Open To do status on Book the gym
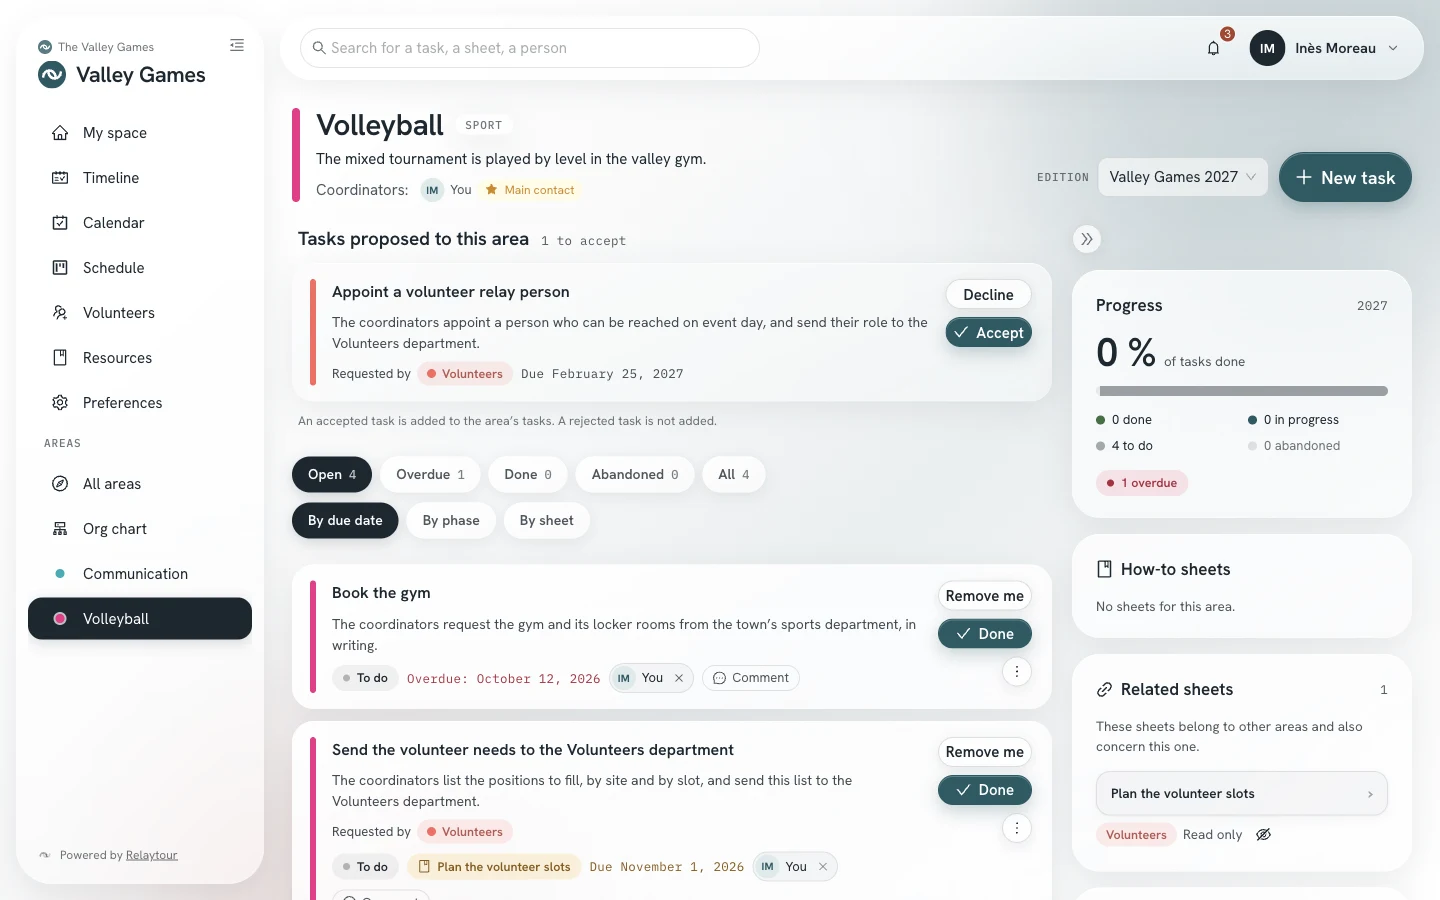1440x900 pixels. click(365, 678)
